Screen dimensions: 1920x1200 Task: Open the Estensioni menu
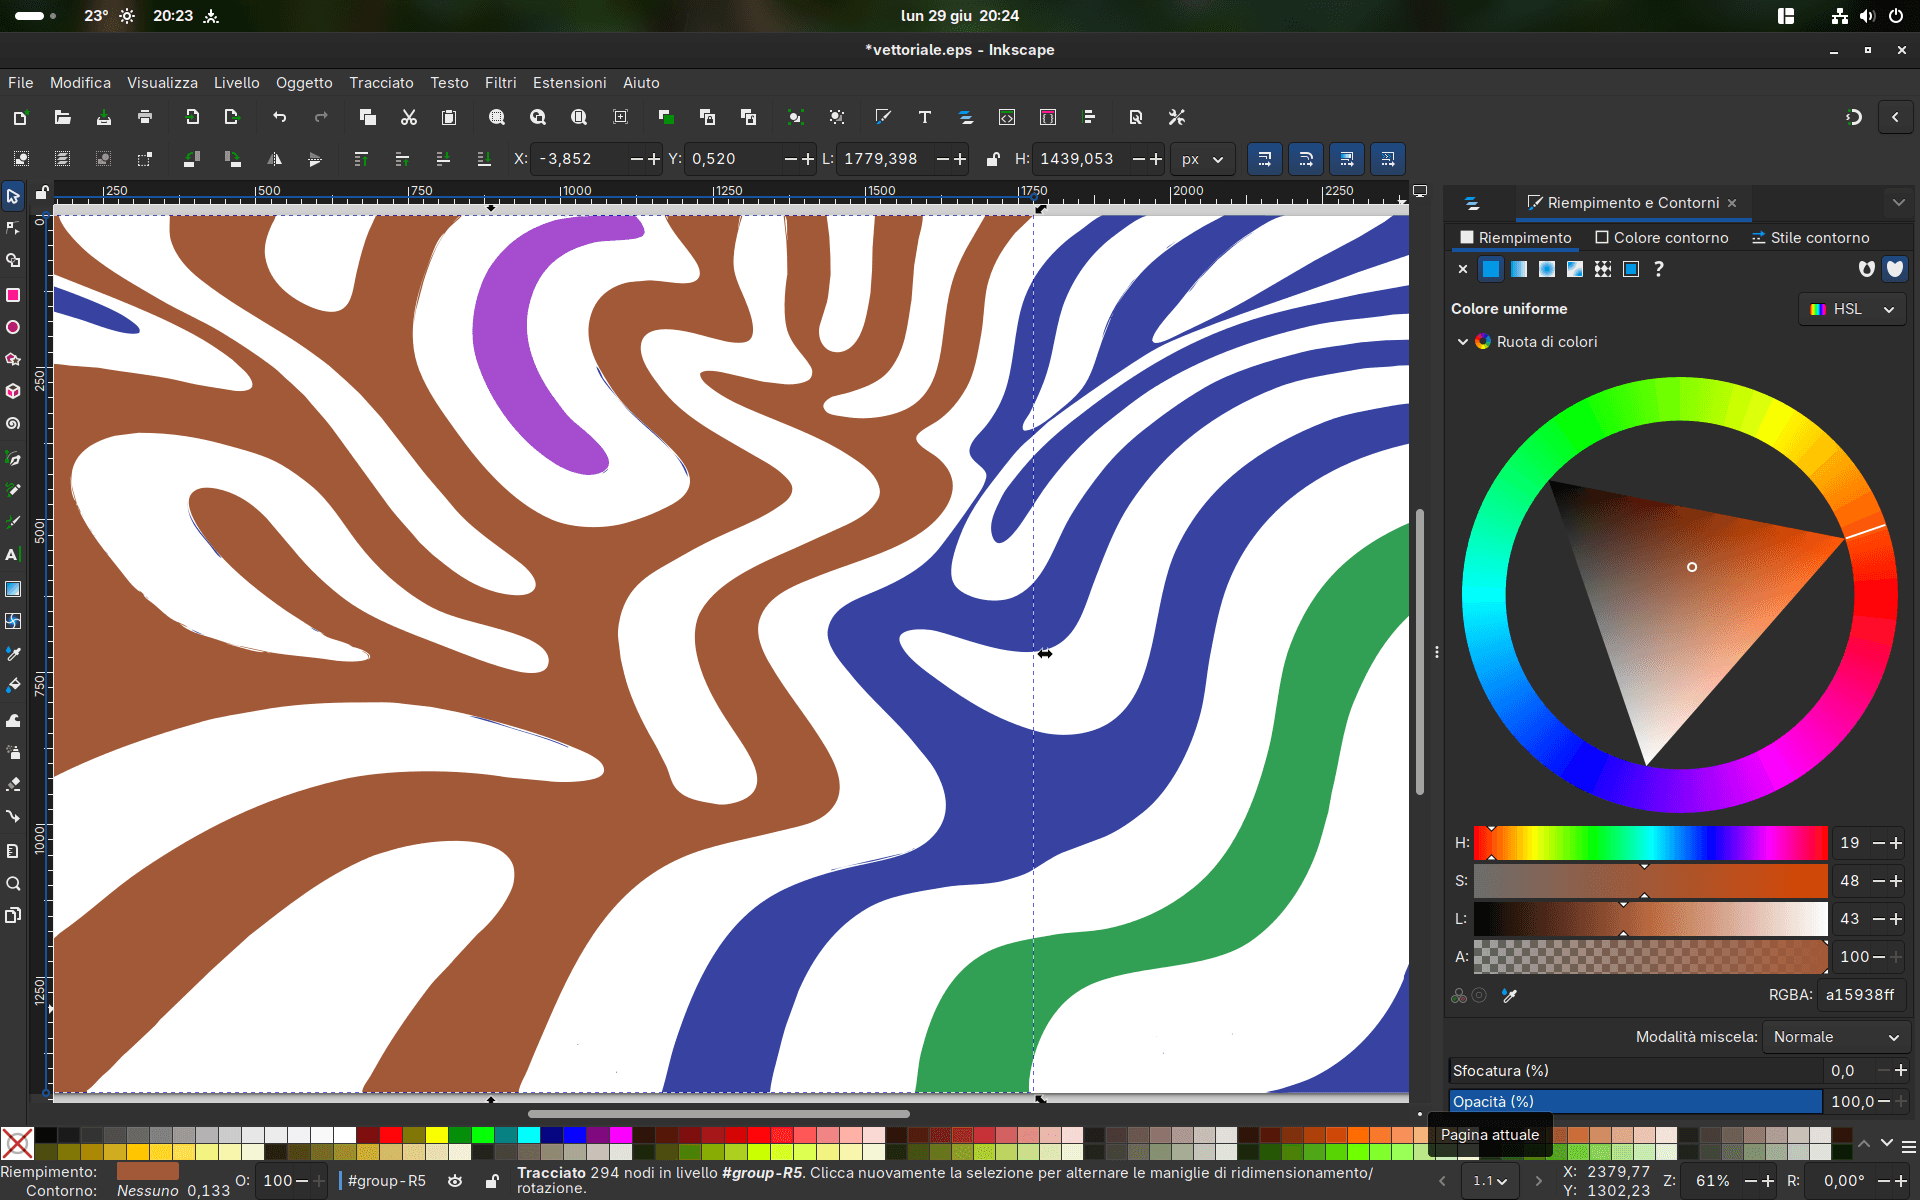[x=569, y=83]
